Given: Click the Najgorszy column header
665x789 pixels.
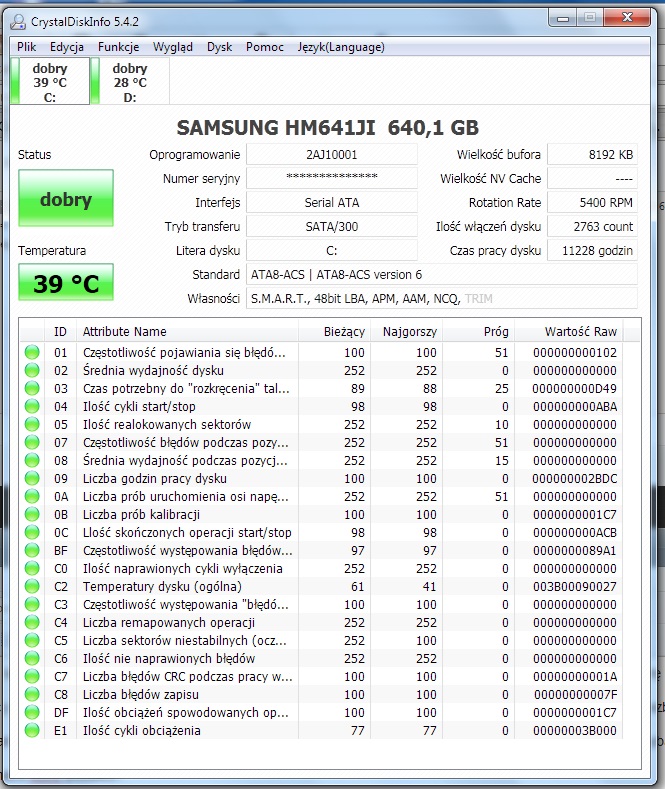Looking at the screenshot, I should click(x=406, y=332).
